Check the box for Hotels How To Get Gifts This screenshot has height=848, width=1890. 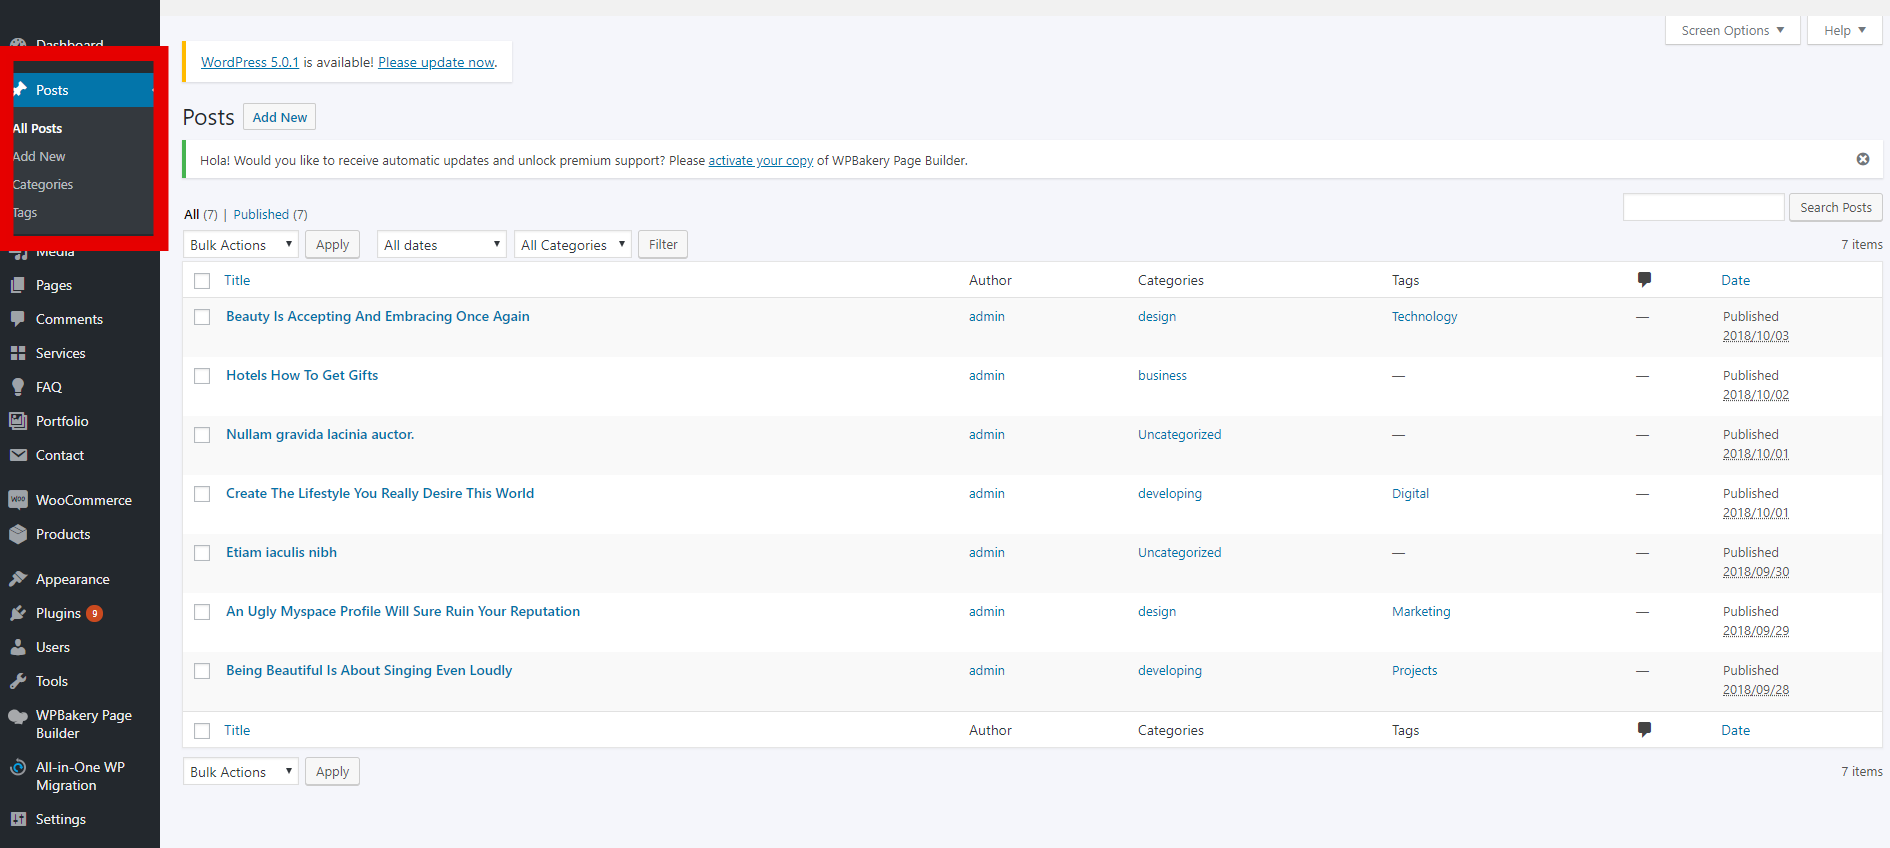pos(202,376)
